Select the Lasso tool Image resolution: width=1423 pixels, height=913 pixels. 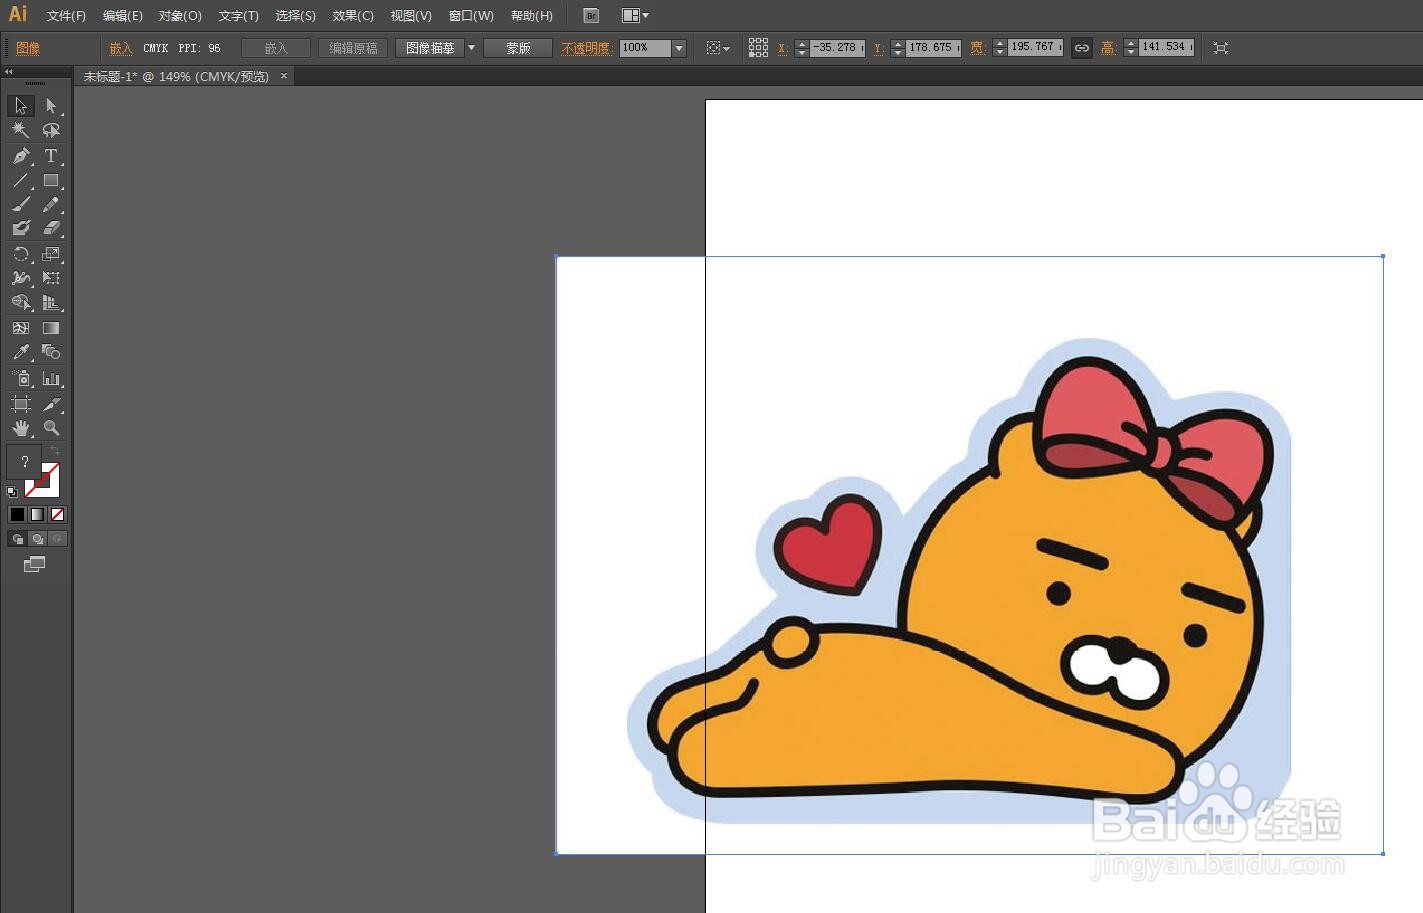tap(51, 130)
